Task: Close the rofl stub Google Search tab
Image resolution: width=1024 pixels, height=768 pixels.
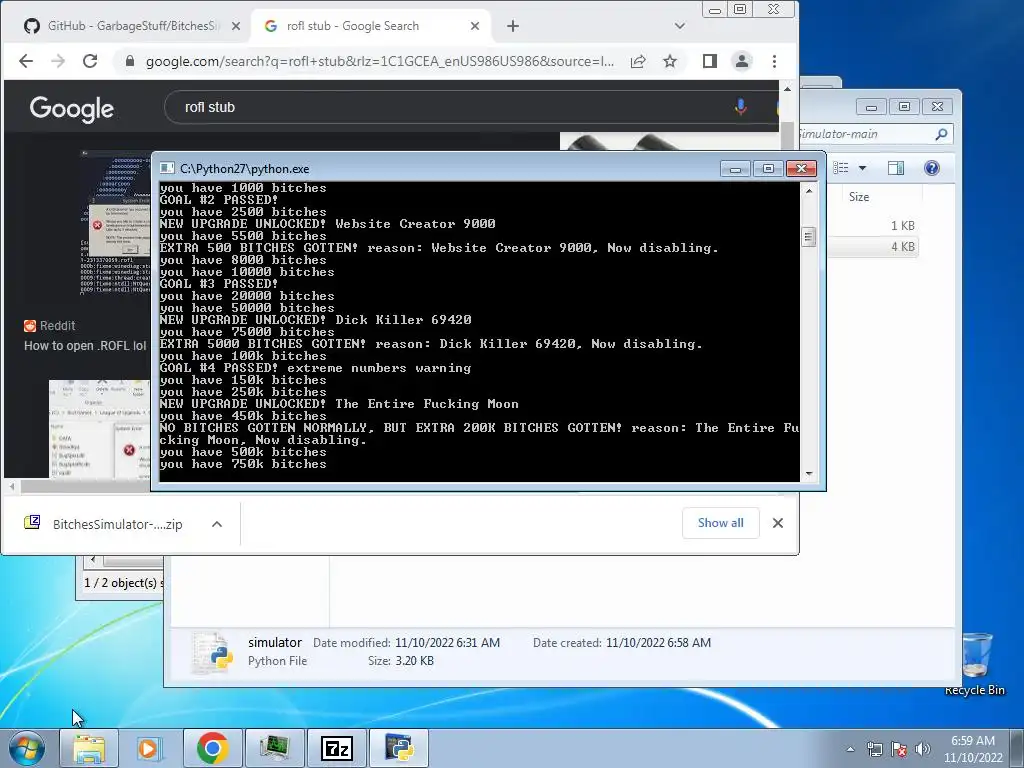Action: coord(475,26)
